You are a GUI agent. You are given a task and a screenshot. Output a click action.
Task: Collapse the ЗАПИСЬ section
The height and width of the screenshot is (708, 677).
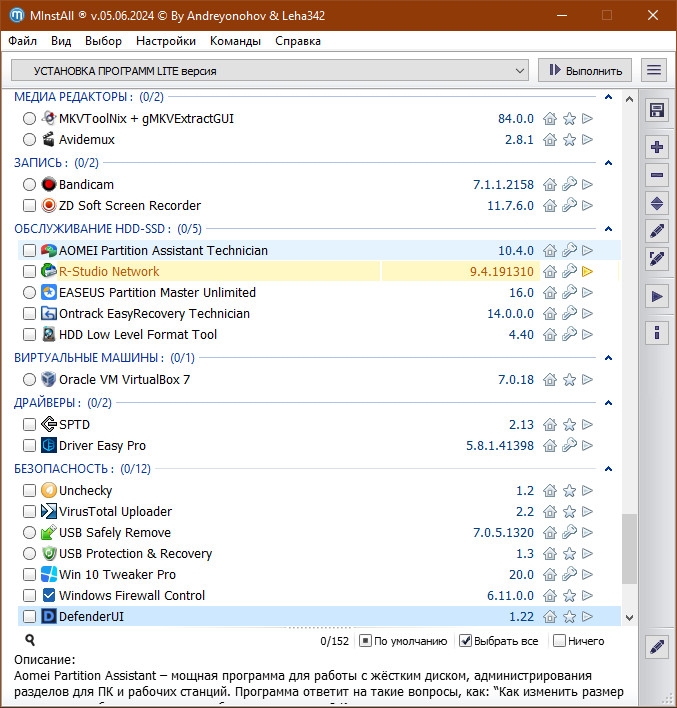point(608,163)
